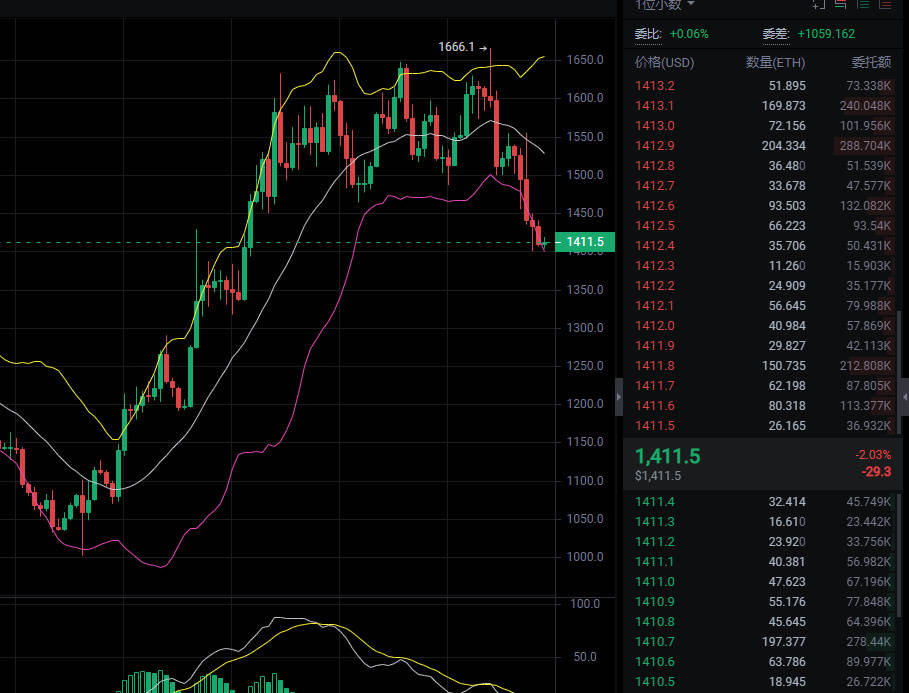Open the 1位小数 decimal precision dropdown

tap(665, 5)
